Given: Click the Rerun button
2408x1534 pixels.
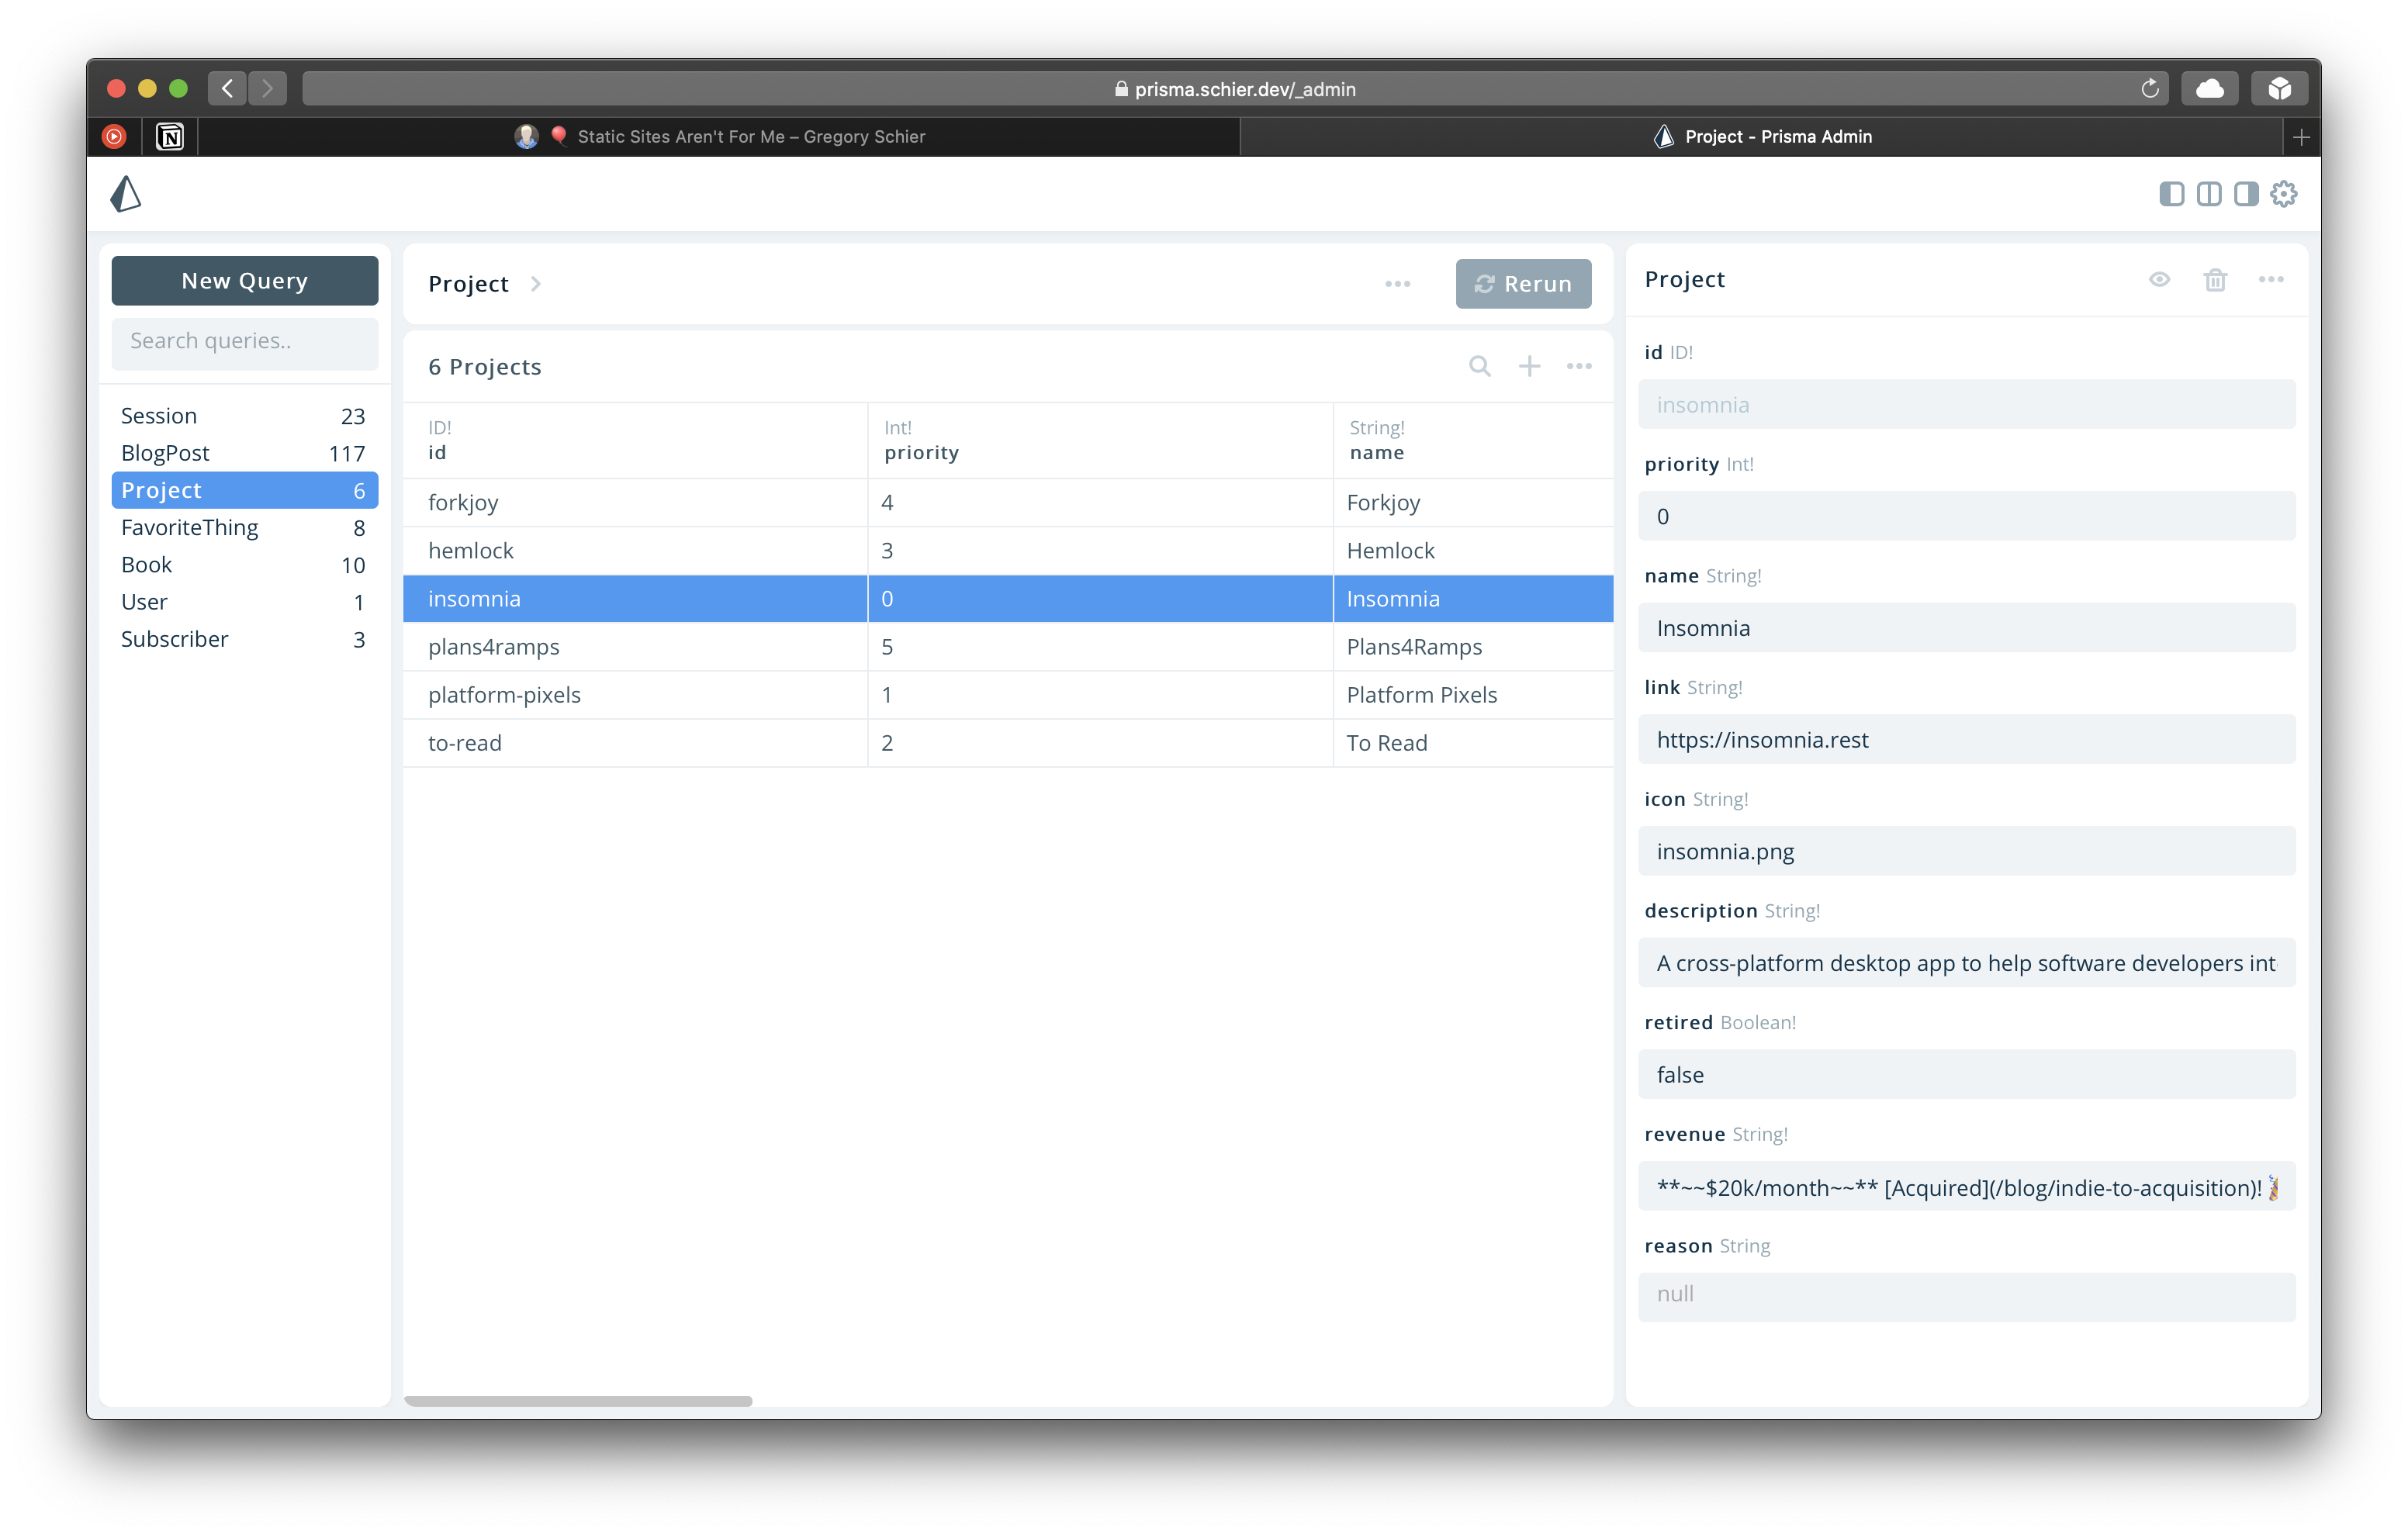Looking at the screenshot, I should pyautogui.click(x=1522, y=284).
